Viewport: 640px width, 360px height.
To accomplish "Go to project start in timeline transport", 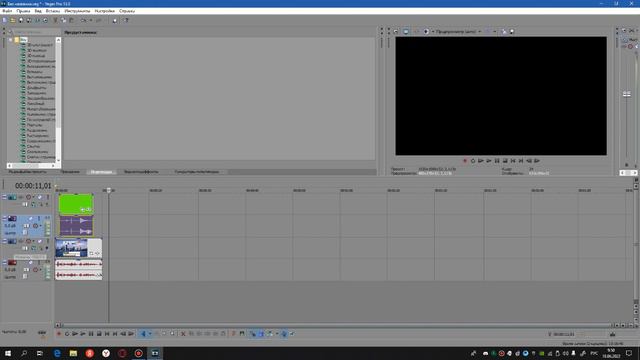I will [x=107, y=334].
